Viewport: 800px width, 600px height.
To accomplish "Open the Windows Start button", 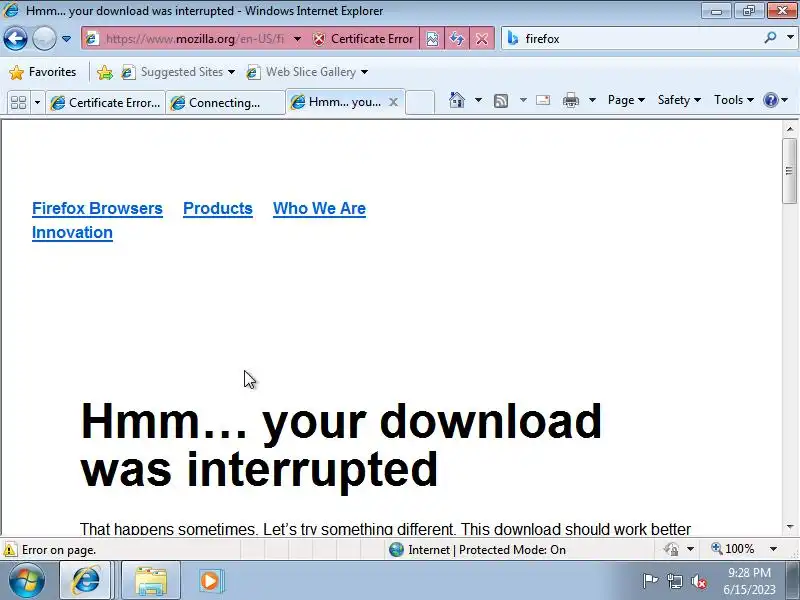I will tap(26, 581).
